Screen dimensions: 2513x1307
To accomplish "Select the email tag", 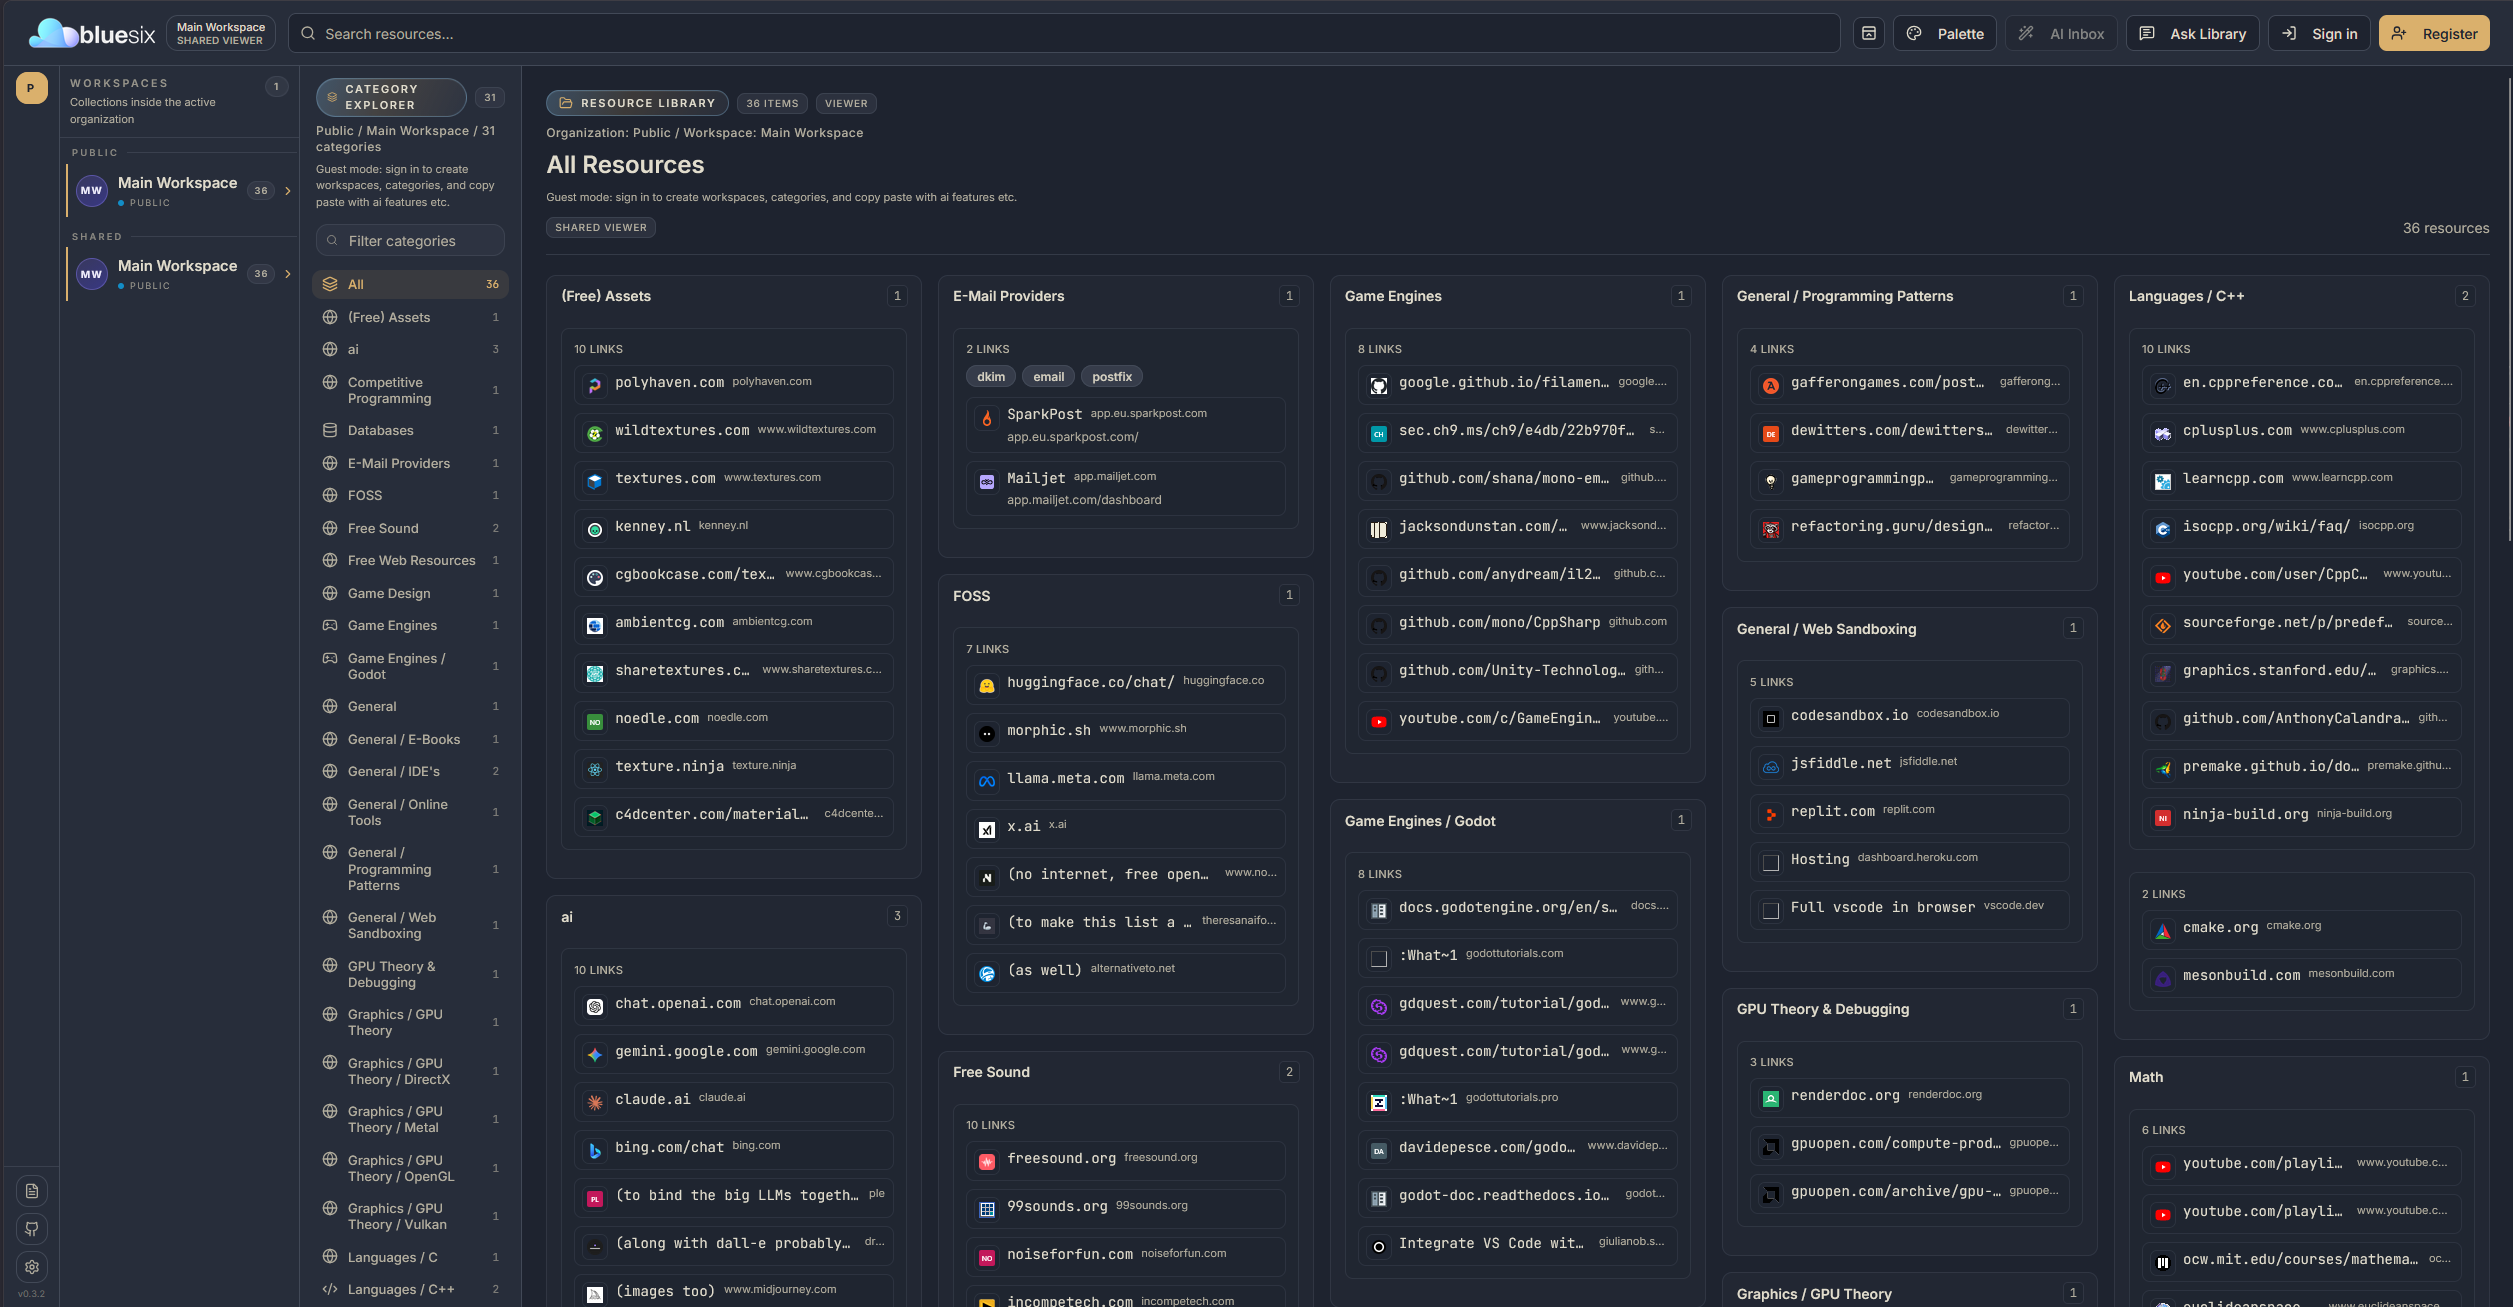I will [x=1048, y=377].
